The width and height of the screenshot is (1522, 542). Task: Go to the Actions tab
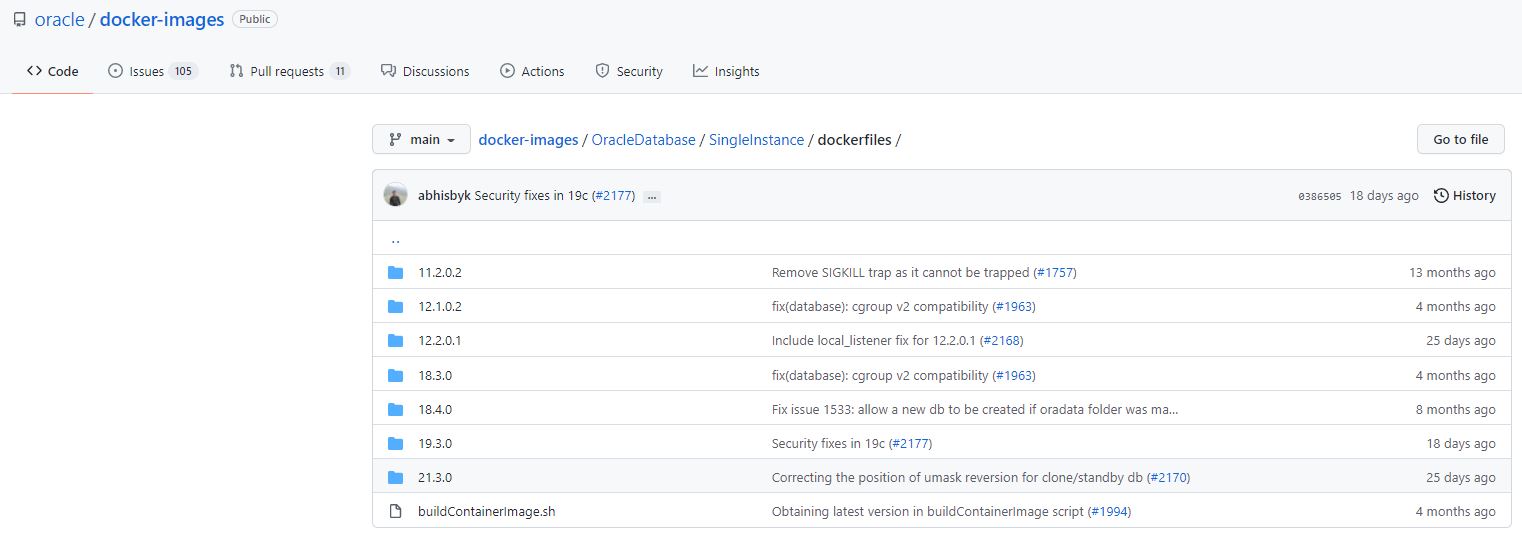point(532,71)
